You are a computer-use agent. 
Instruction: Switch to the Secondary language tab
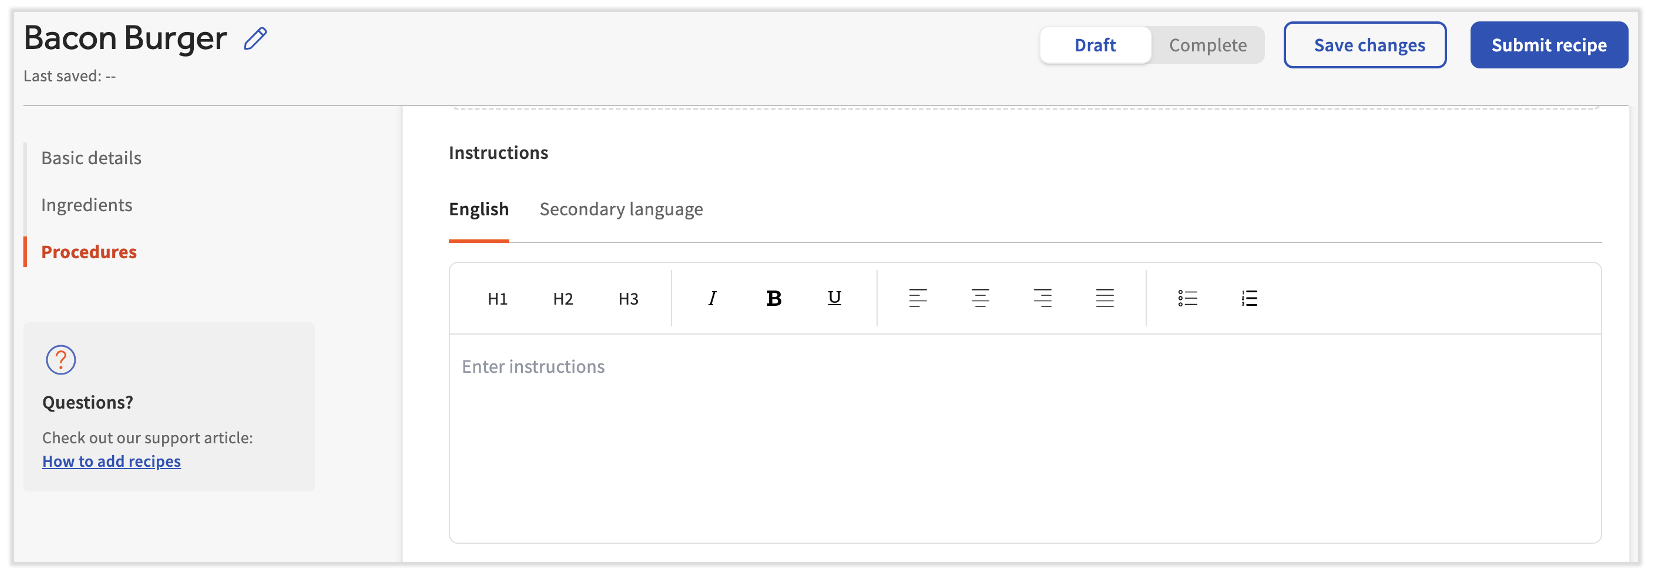point(621,209)
